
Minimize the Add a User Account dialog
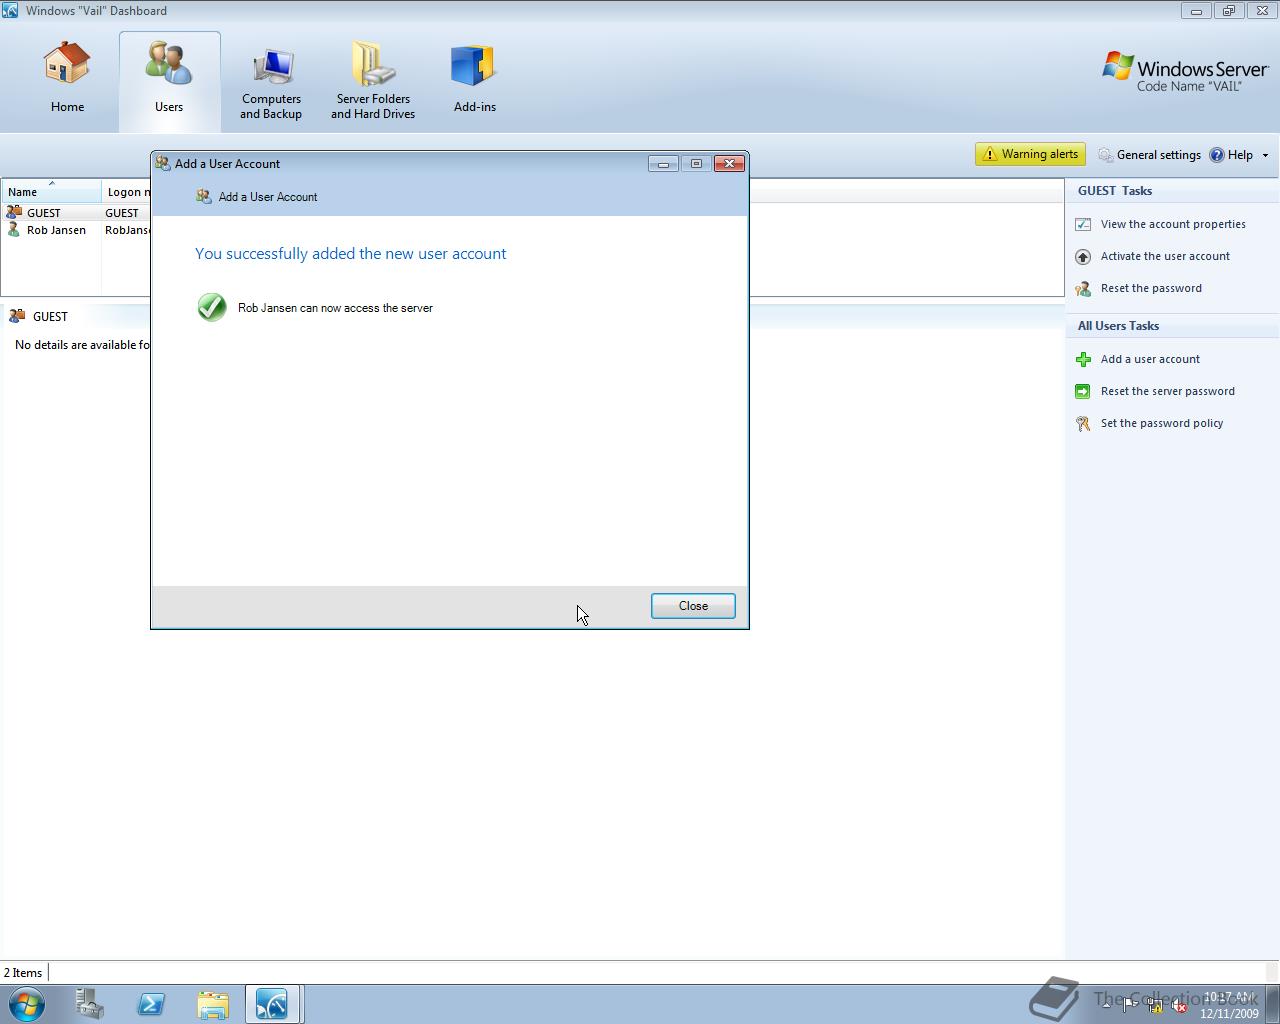663,163
